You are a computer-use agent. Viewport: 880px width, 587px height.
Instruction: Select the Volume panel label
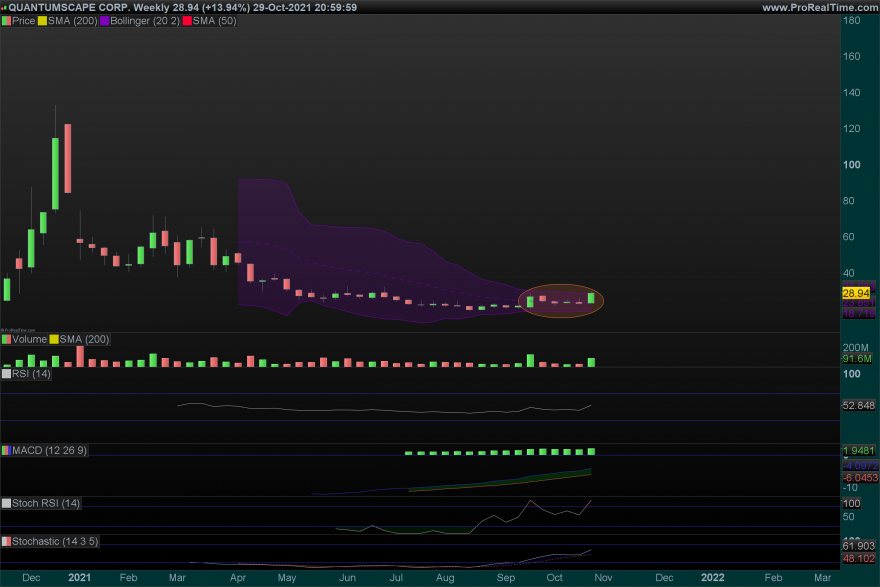coord(29,339)
